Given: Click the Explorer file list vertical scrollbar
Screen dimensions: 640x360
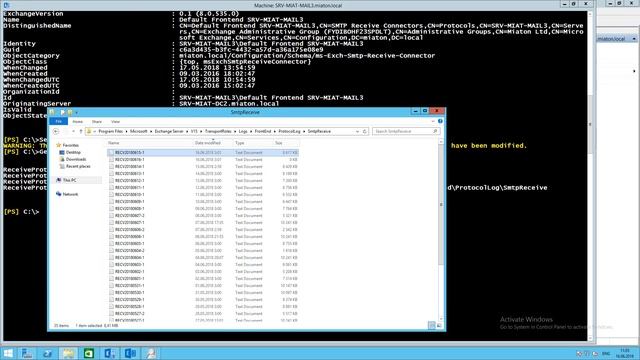Looking at the screenshot, I should [441, 204].
